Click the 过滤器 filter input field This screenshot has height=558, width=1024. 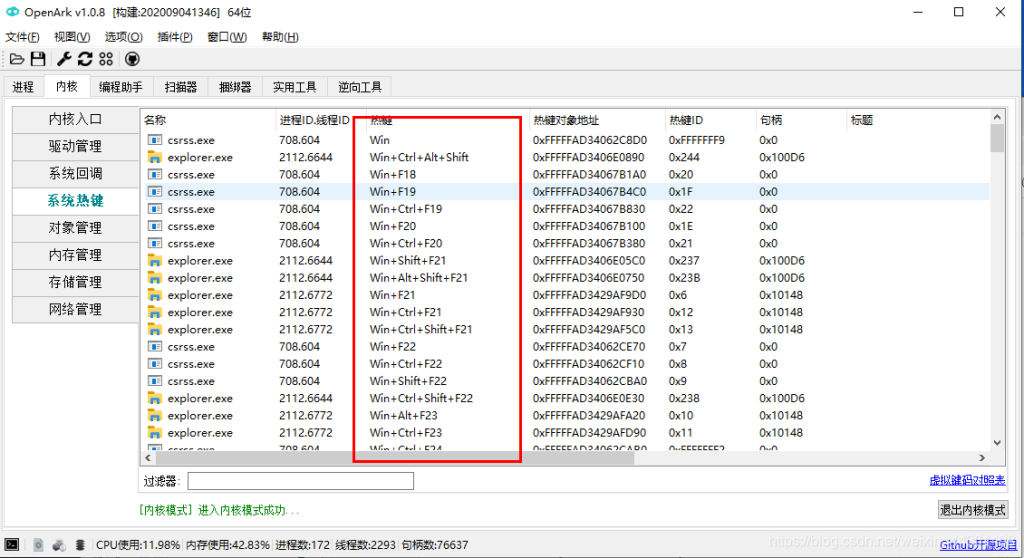click(x=300, y=482)
